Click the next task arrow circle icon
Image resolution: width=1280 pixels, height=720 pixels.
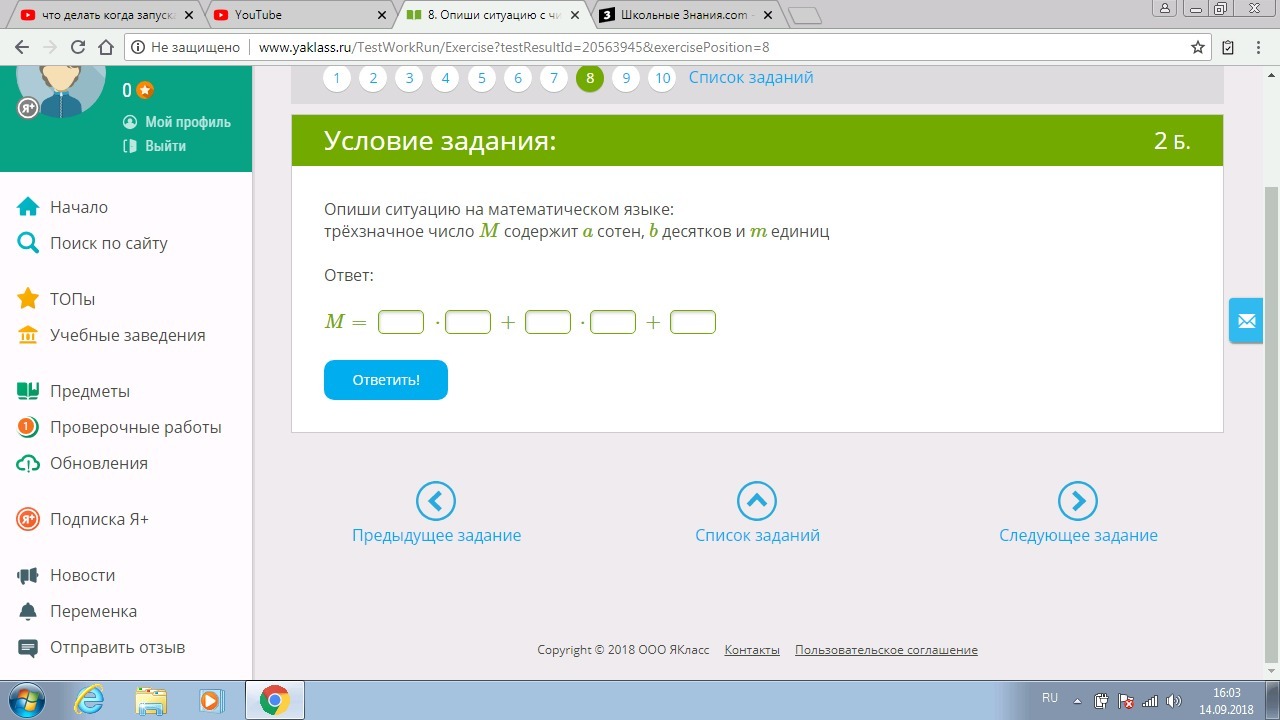point(1078,501)
